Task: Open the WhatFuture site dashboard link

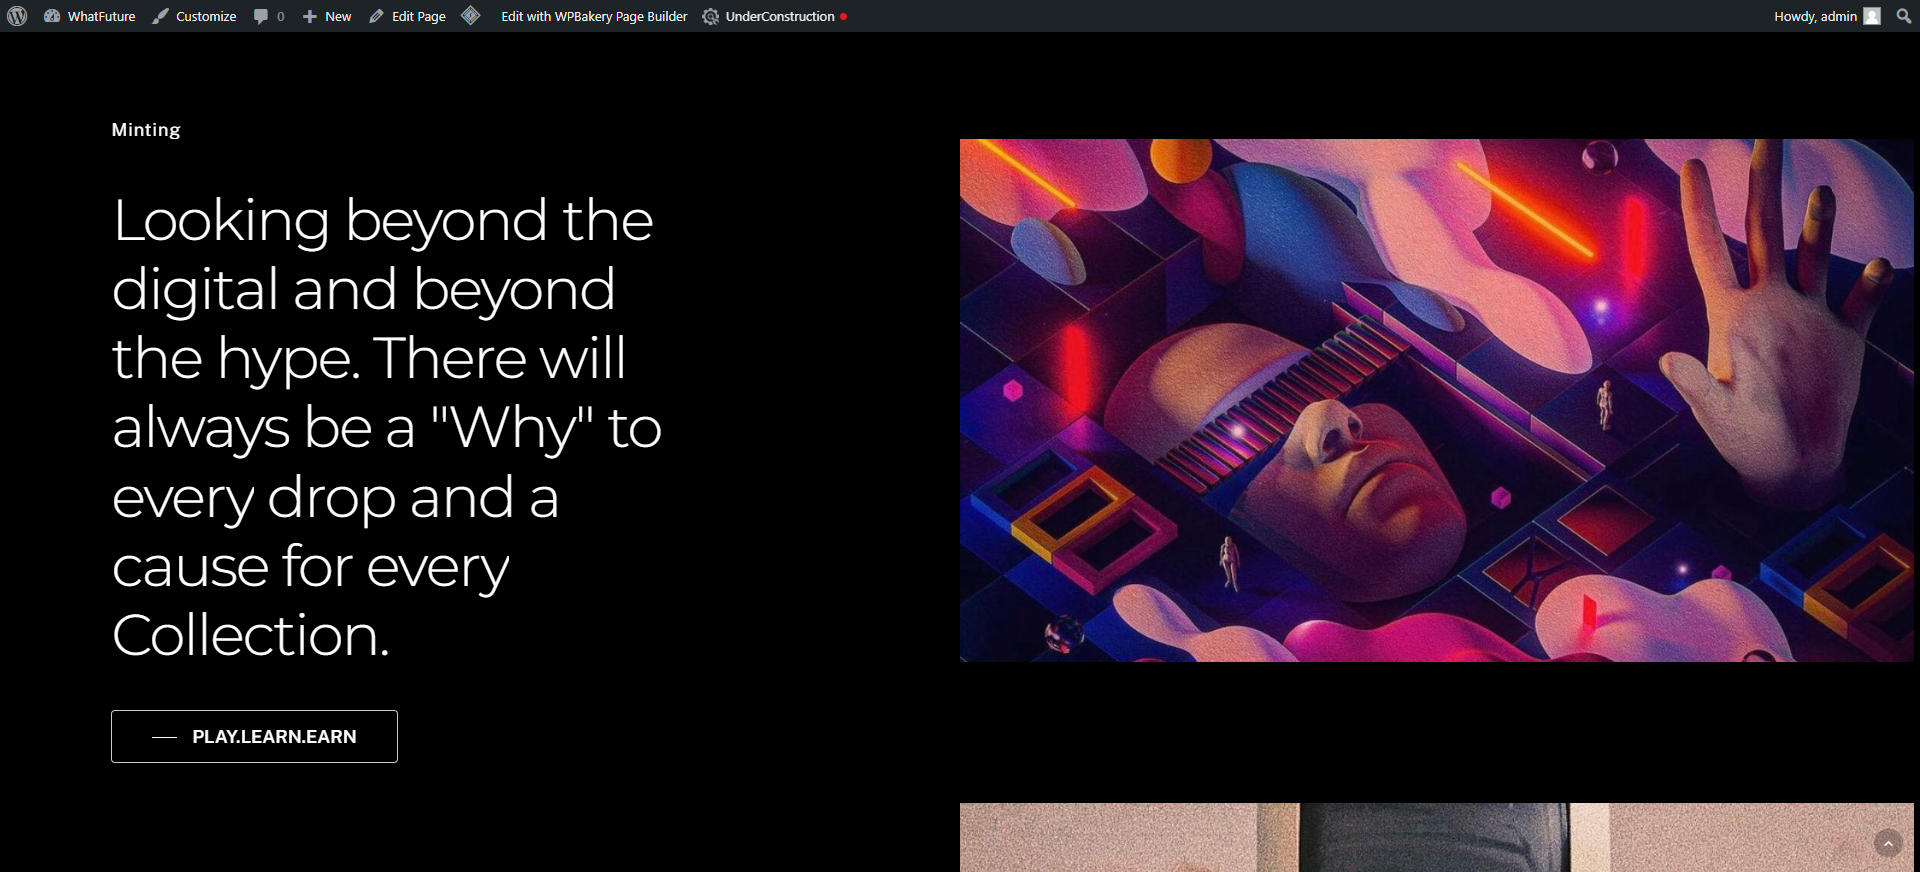Action: pos(89,16)
